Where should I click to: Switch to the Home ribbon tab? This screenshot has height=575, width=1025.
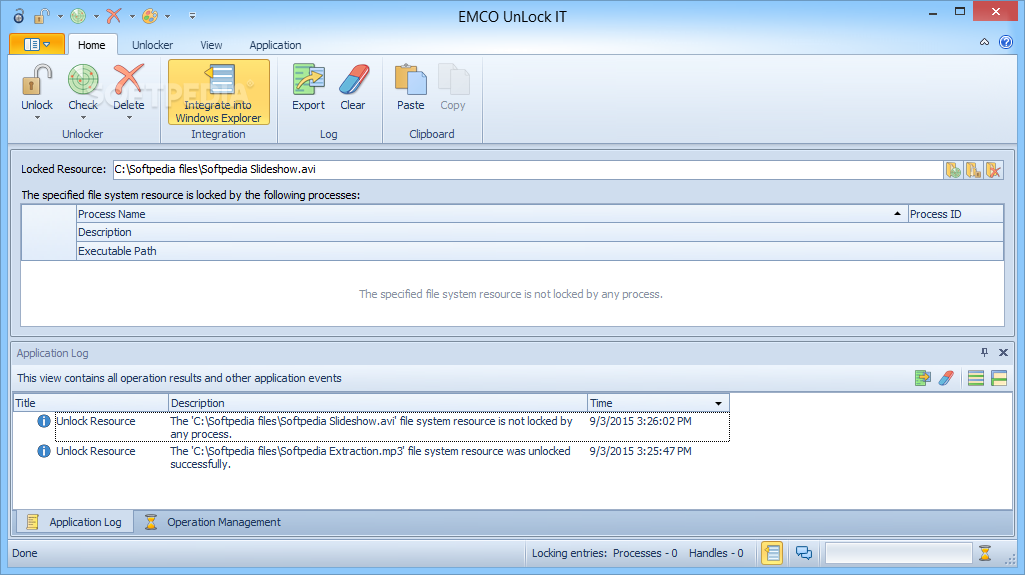92,45
